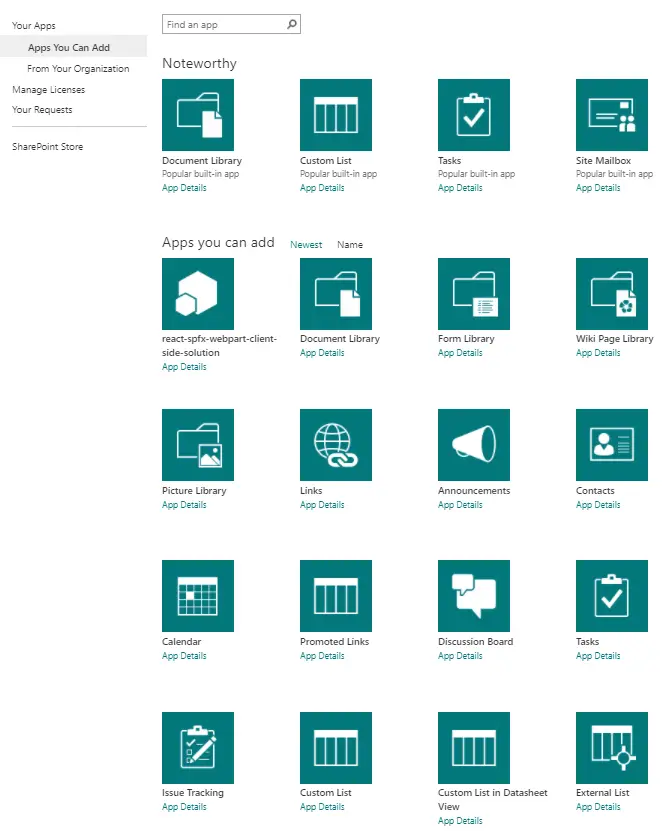Click the Announcements title text
Viewport: 669px width, 831px height.
tap(474, 491)
